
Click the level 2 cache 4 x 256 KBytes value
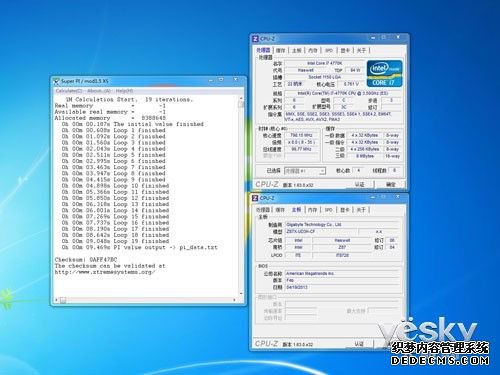tap(365, 149)
